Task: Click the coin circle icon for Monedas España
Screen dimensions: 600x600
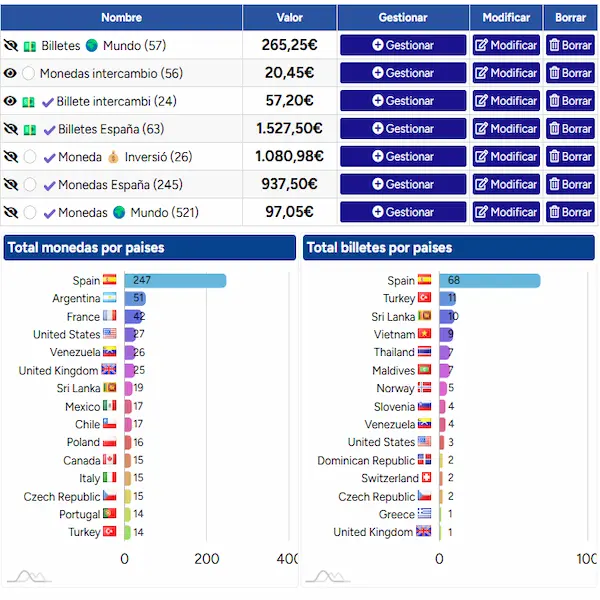Action: pos(29,184)
